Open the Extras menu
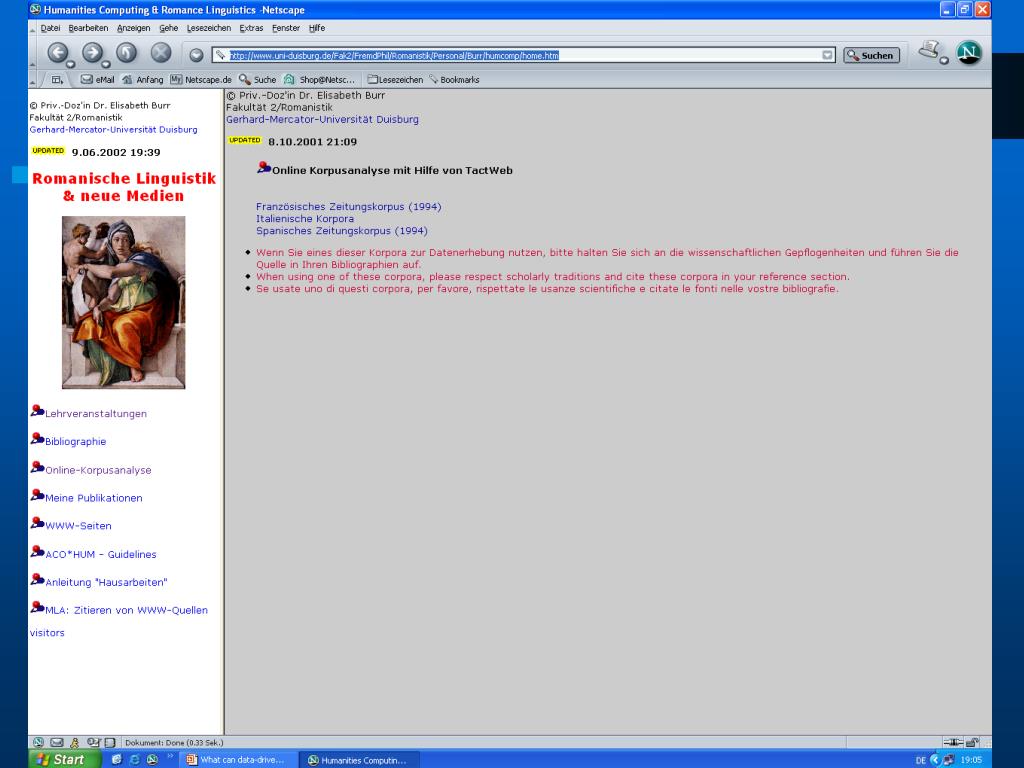1024x768 pixels. (x=251, y=28)
